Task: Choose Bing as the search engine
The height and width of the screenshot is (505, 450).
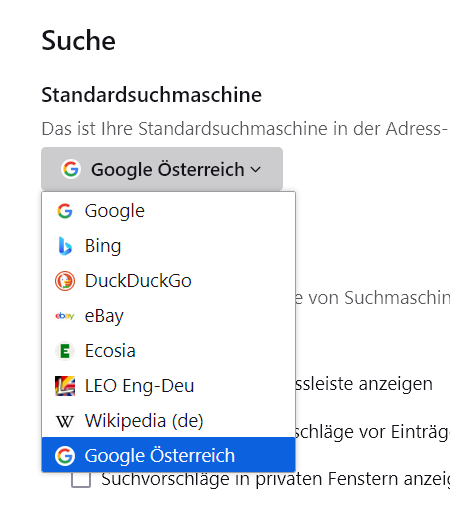Action: pos(168,246)
